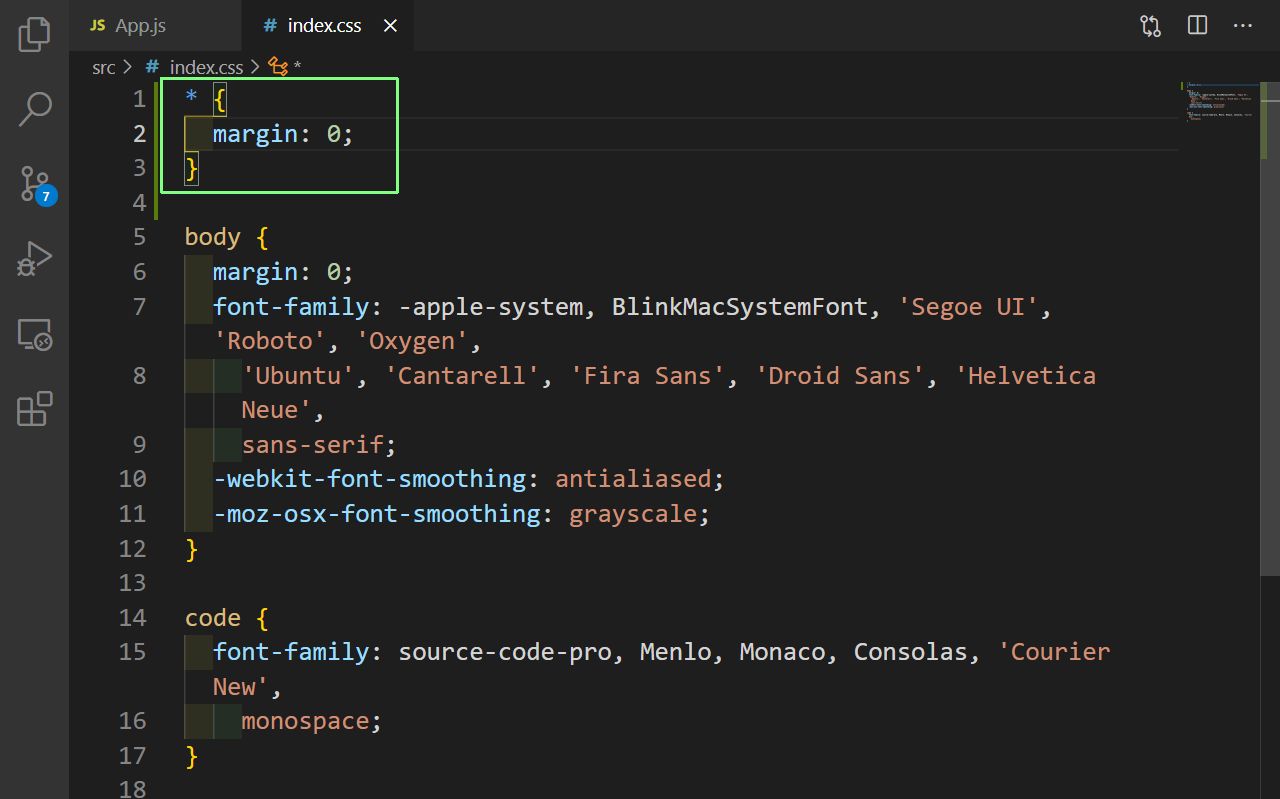Click the 'antialiased' value
1280x799 pixels.
click(633, 479)
